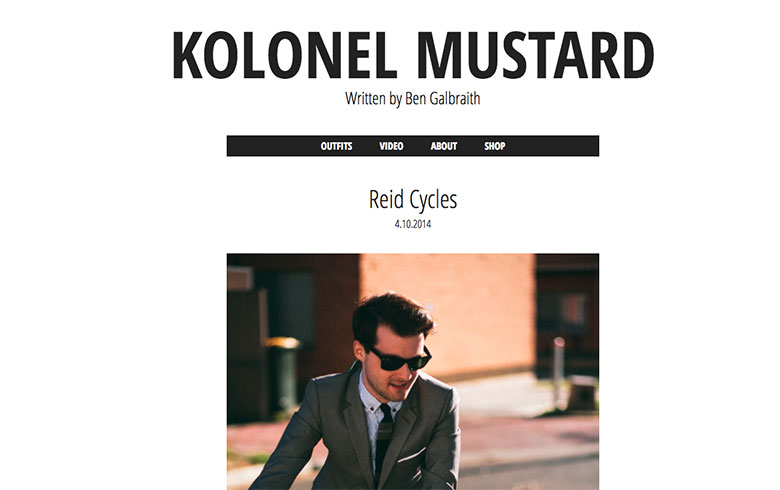Go to the VIDEO section
780x490 pixels.
pos(391,146)
